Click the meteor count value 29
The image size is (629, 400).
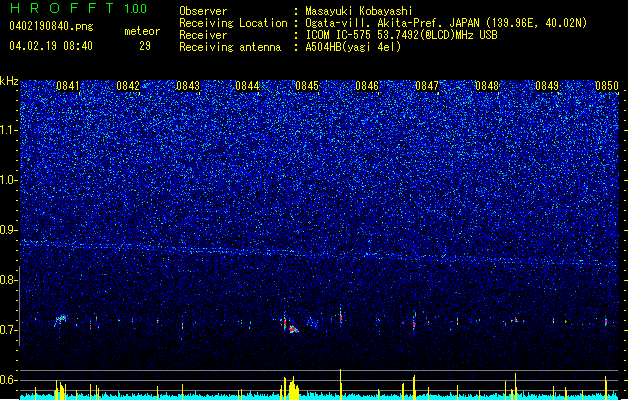[145, 46]
